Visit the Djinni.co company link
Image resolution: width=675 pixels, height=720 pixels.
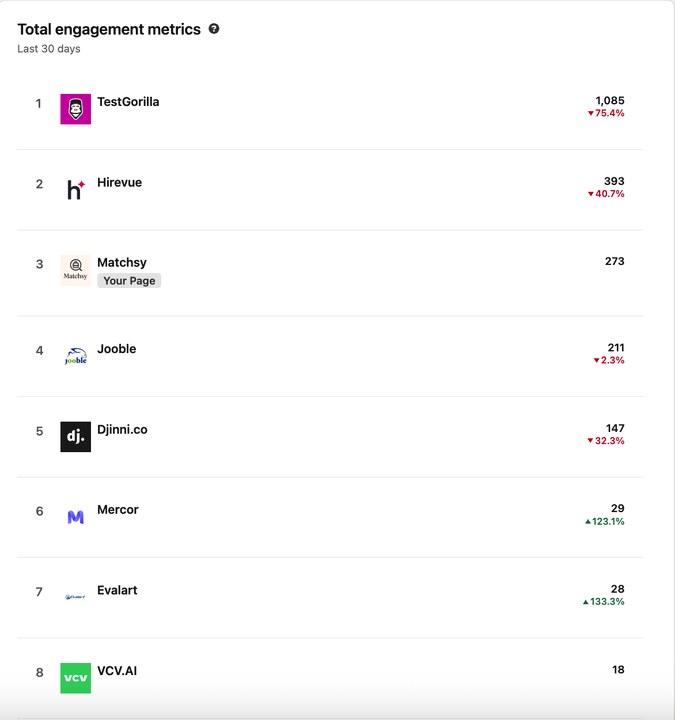point(122,429)
